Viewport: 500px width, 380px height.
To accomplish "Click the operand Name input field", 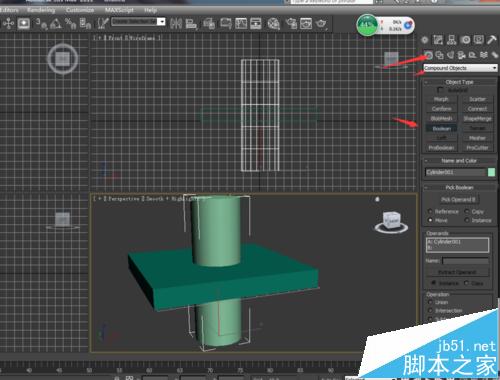I will (465, 261).
